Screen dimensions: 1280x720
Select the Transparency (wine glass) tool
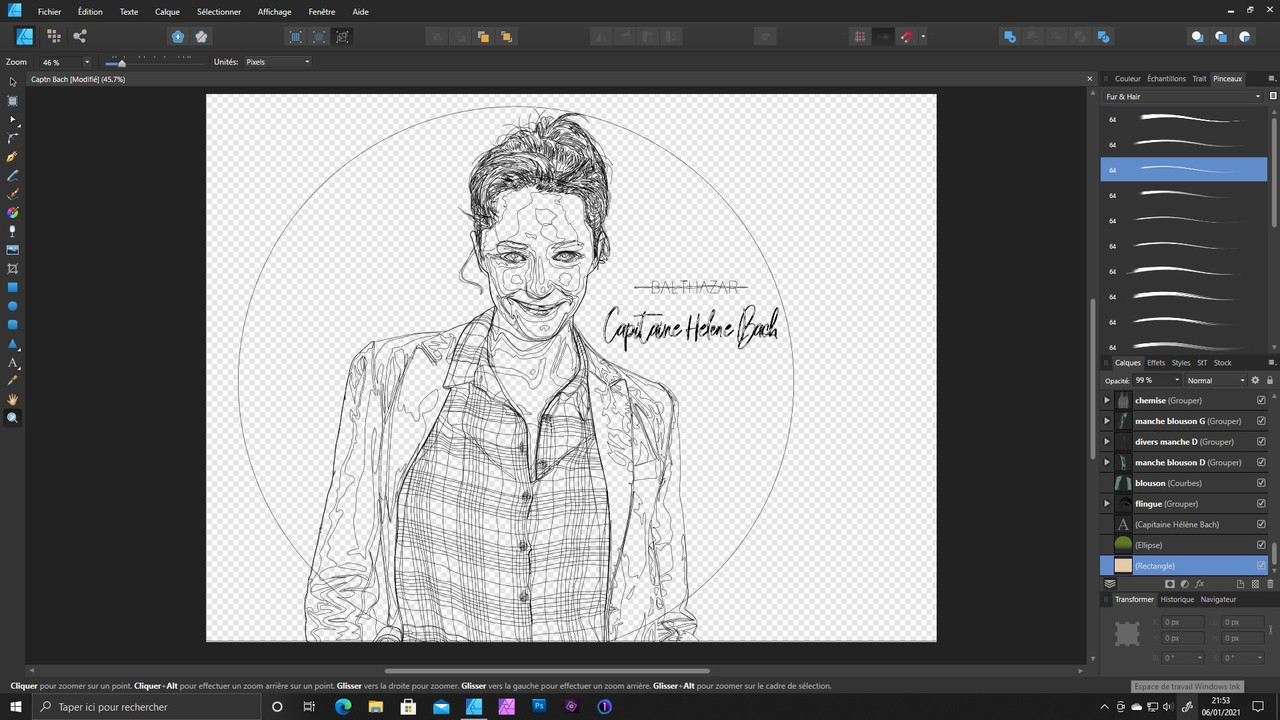[x=13, y=231]
